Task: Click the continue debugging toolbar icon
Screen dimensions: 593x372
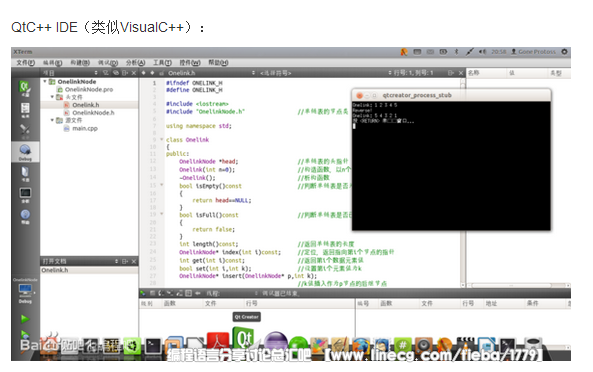Action: click(143, 293)
